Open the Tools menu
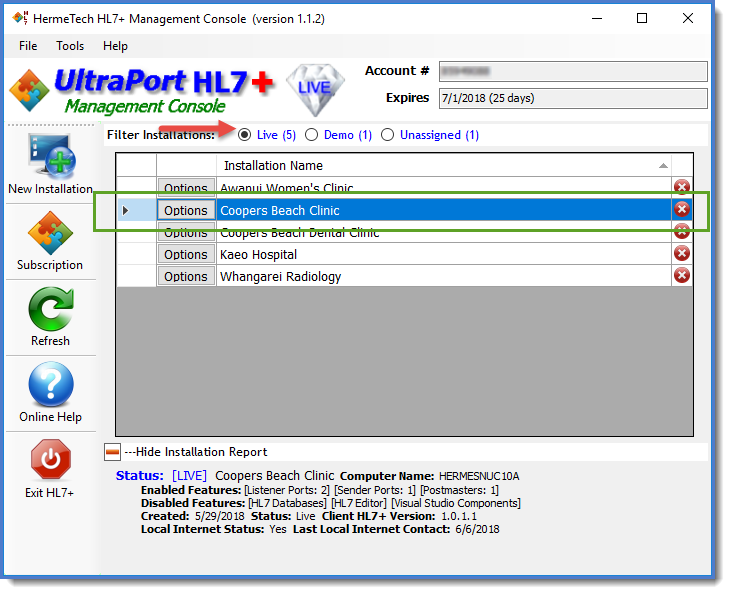The height and width of the screenshot is (594, 730). [x=70, y=46]
